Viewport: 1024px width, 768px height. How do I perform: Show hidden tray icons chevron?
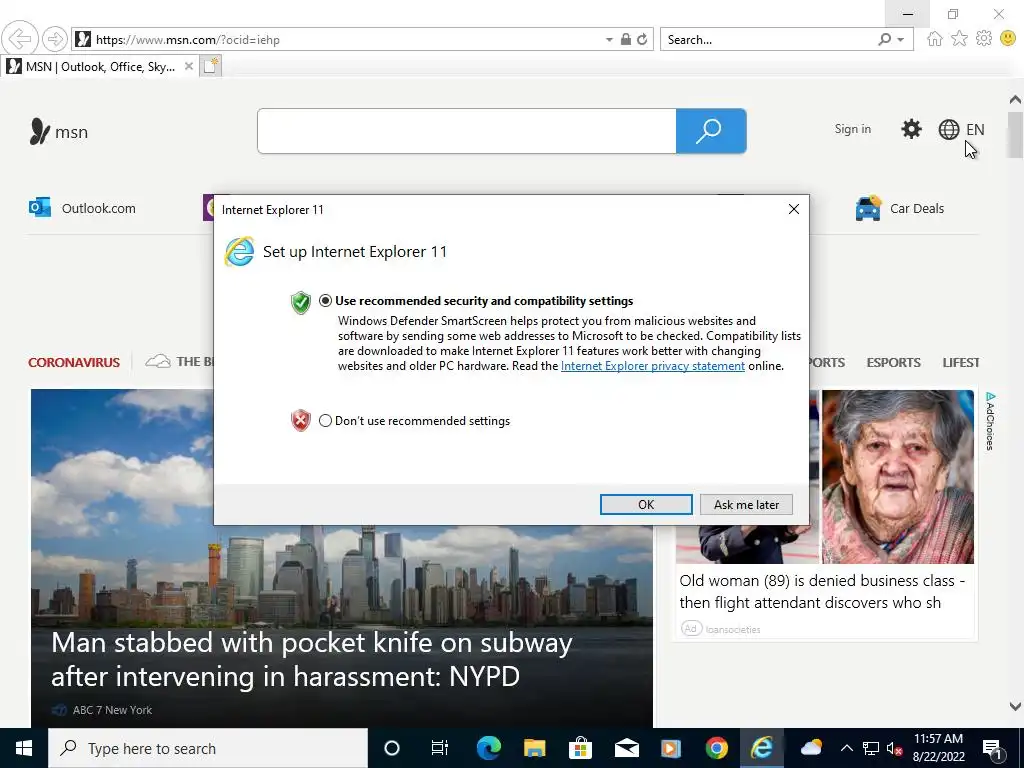846,748
